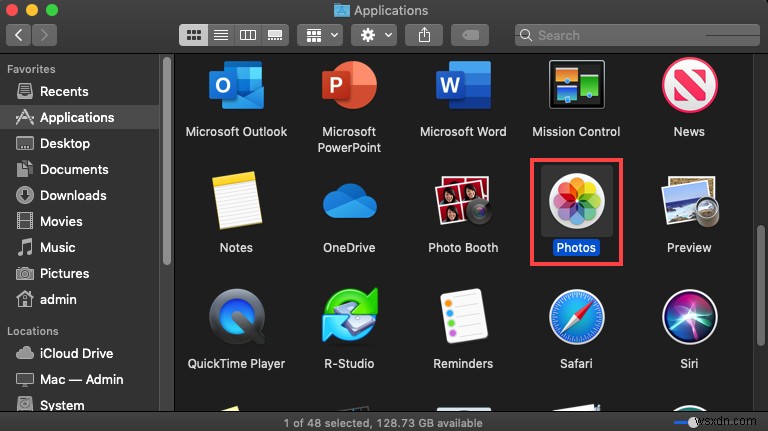Open the Mission Control icon
The height and width of the screenshot is (431, 768).
576,88
